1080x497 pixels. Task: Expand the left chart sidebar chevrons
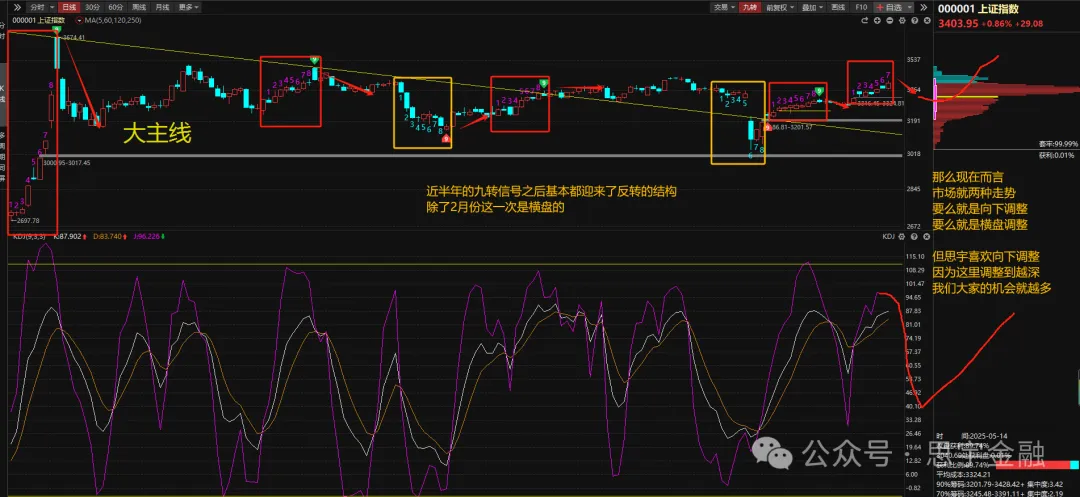click(17, 7)
